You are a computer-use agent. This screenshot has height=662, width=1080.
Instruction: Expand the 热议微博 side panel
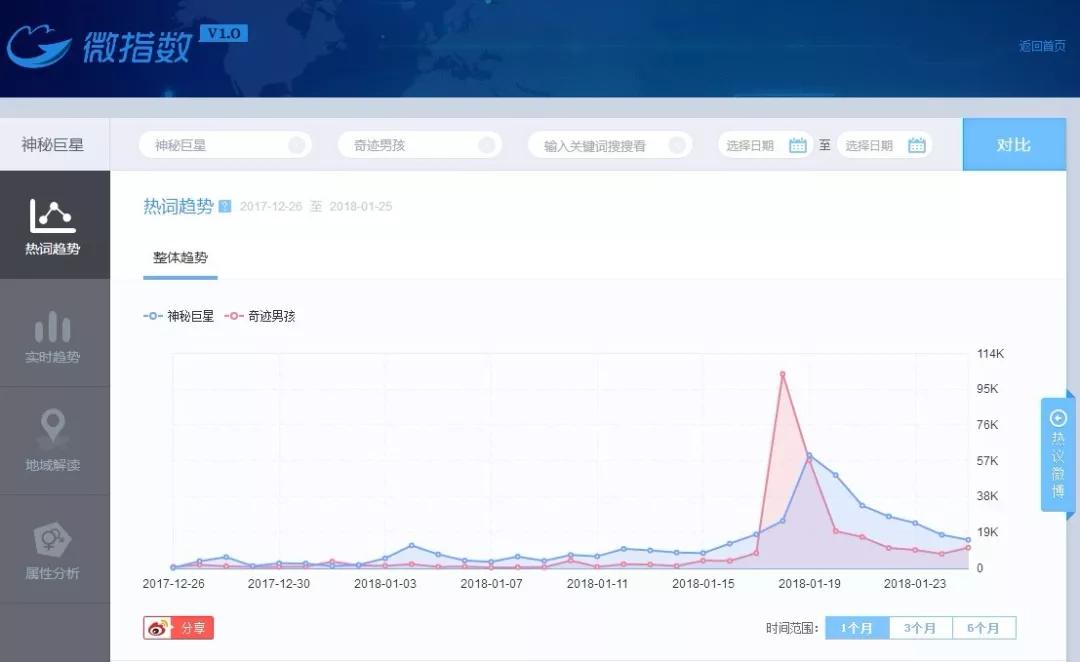pos(1058,454)
